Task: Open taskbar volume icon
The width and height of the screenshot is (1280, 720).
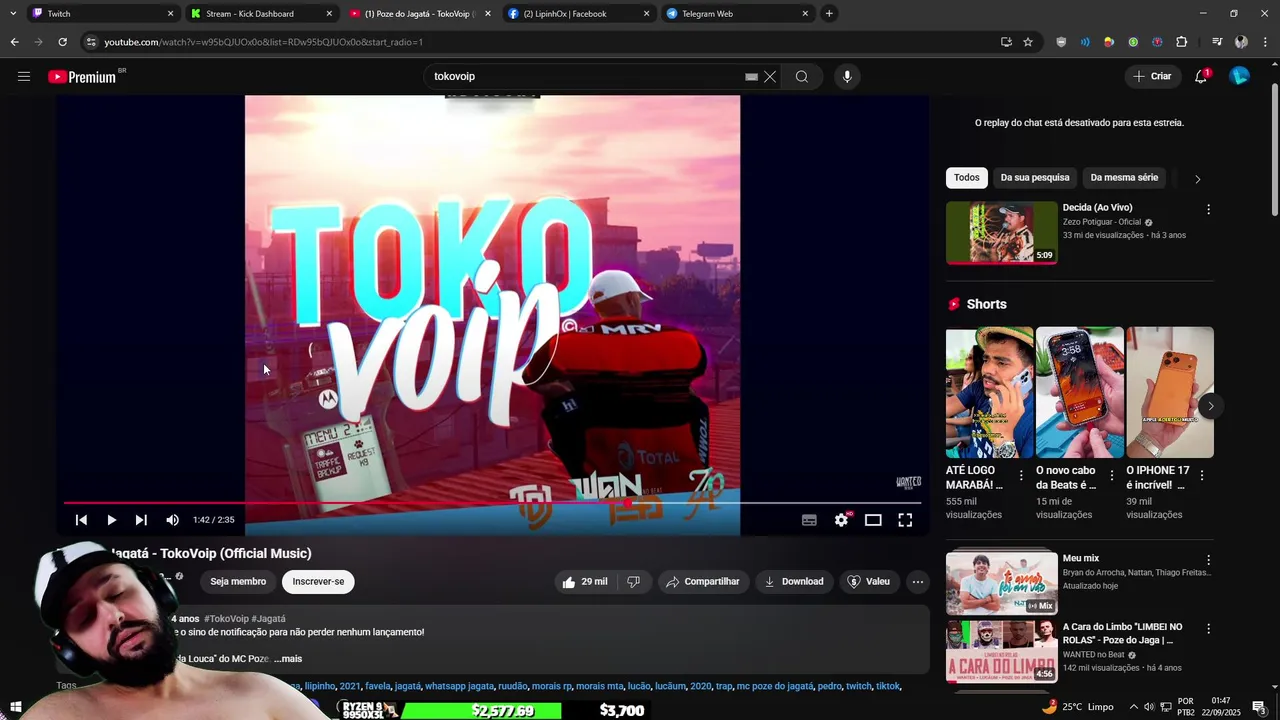Action: [x=1148, y=707]
